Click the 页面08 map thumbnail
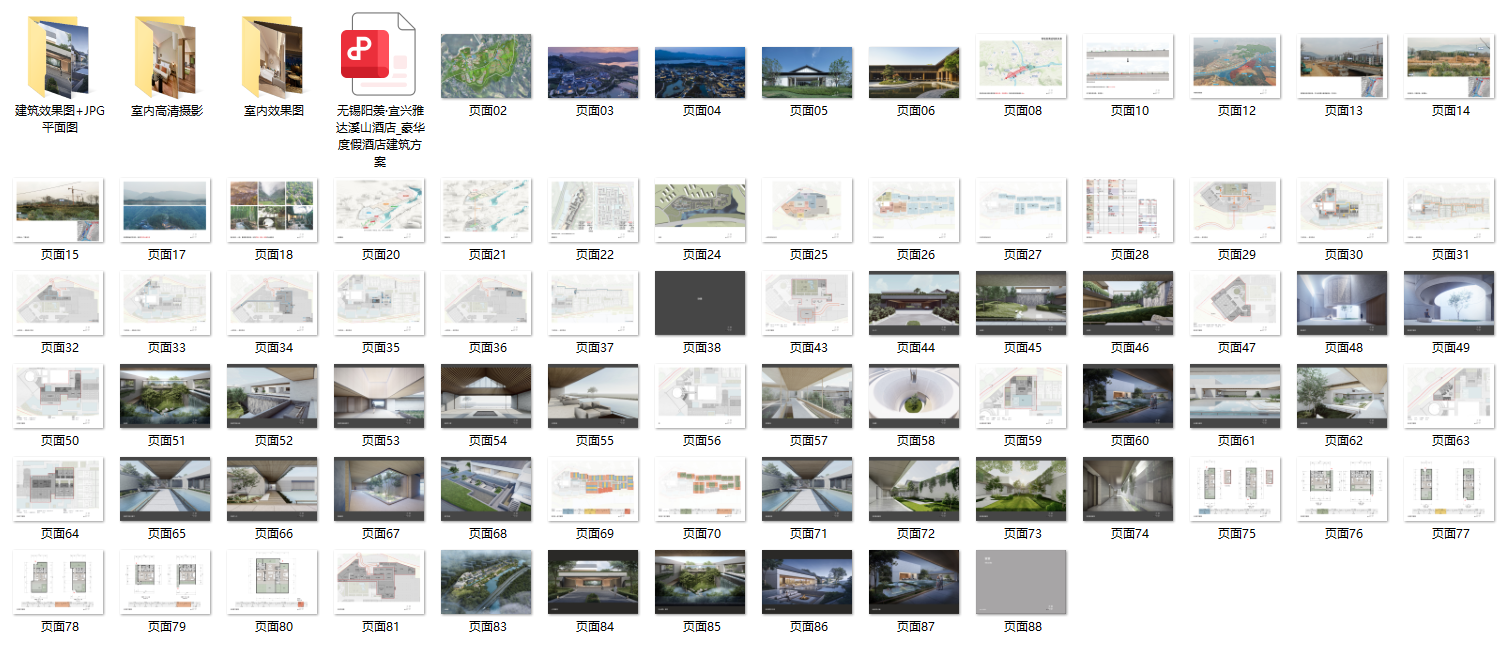The width and height of the screenshot is (1501, 652). point(1021,68)
